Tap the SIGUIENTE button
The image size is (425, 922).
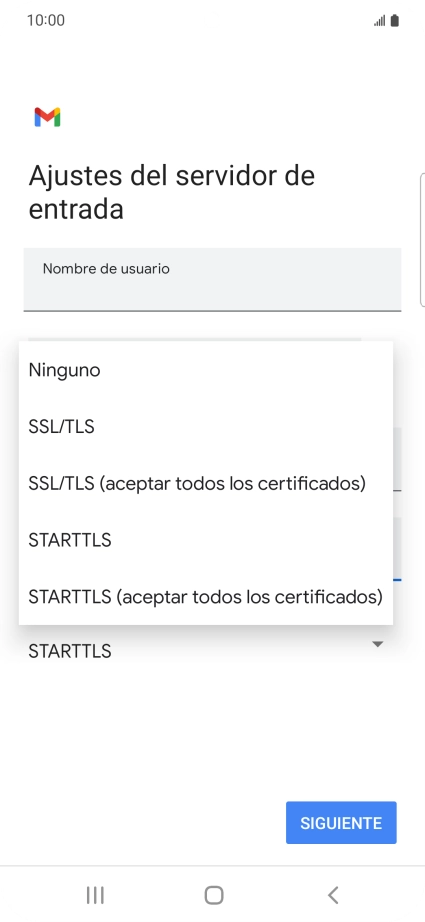pyautogui.click(x=341, y=823)
